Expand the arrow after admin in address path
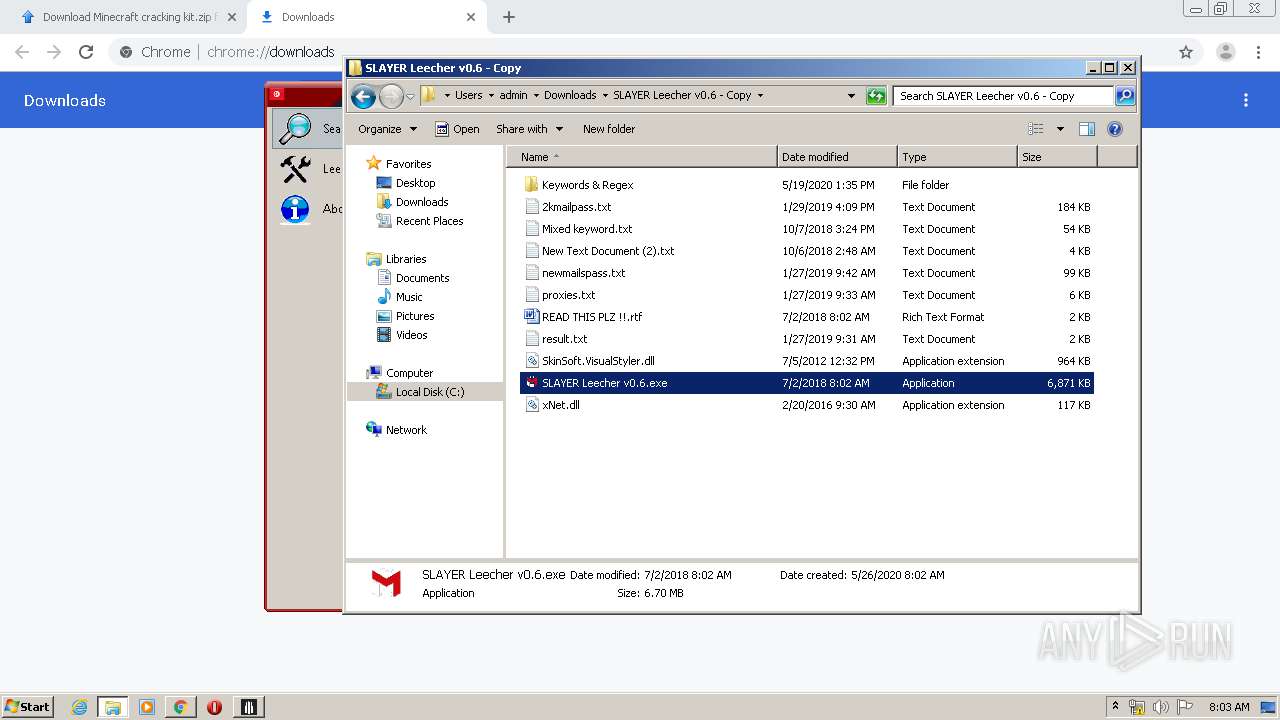 tap(536, 96)
